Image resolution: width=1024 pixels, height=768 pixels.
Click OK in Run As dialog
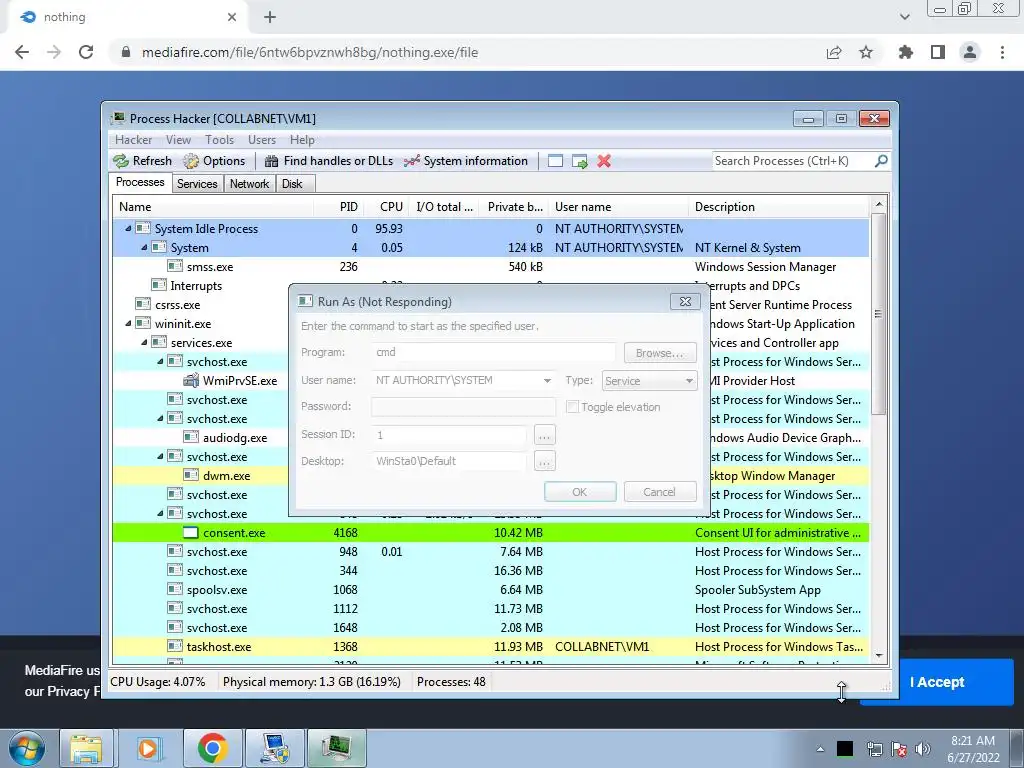pos(580,492)
